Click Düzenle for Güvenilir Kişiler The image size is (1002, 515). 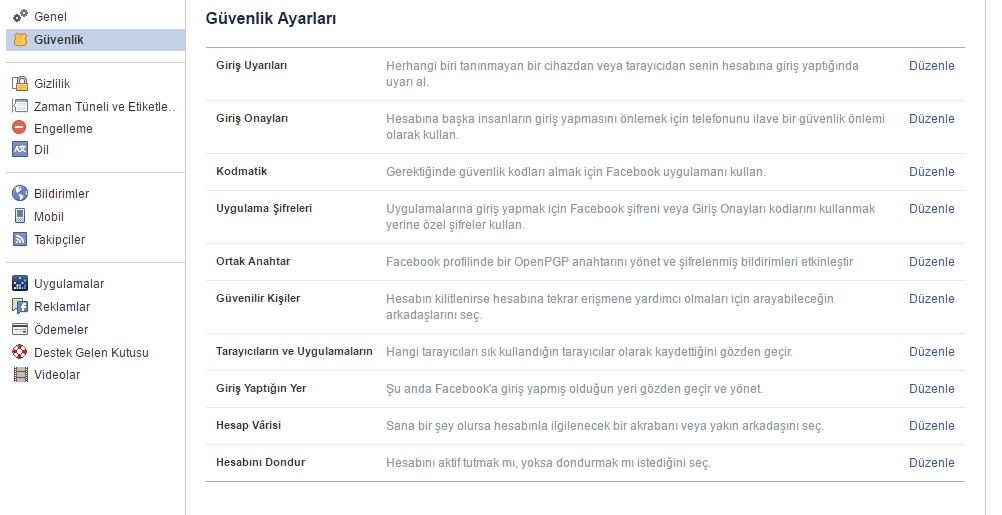(x=932, y=299)
